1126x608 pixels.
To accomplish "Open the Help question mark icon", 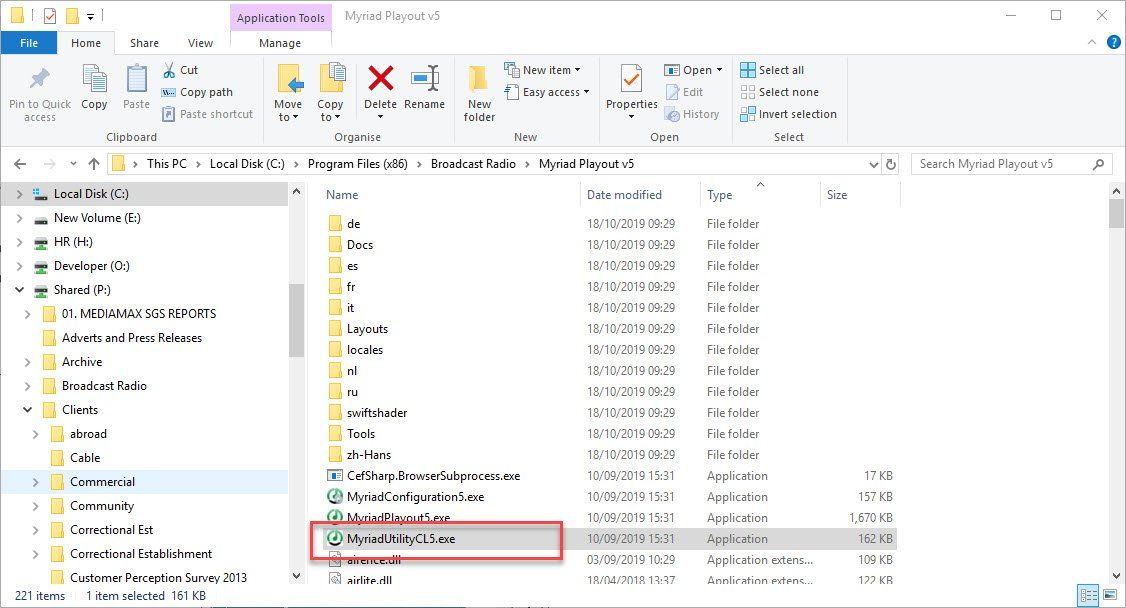I will [x=1114, y=42].
